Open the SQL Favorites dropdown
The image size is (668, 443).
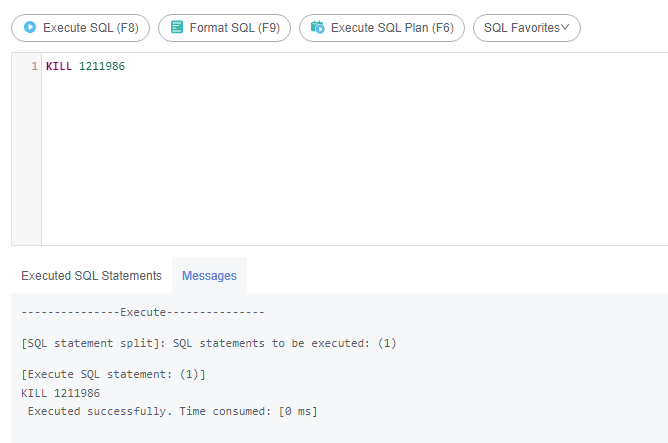click(x=527, y=28)
